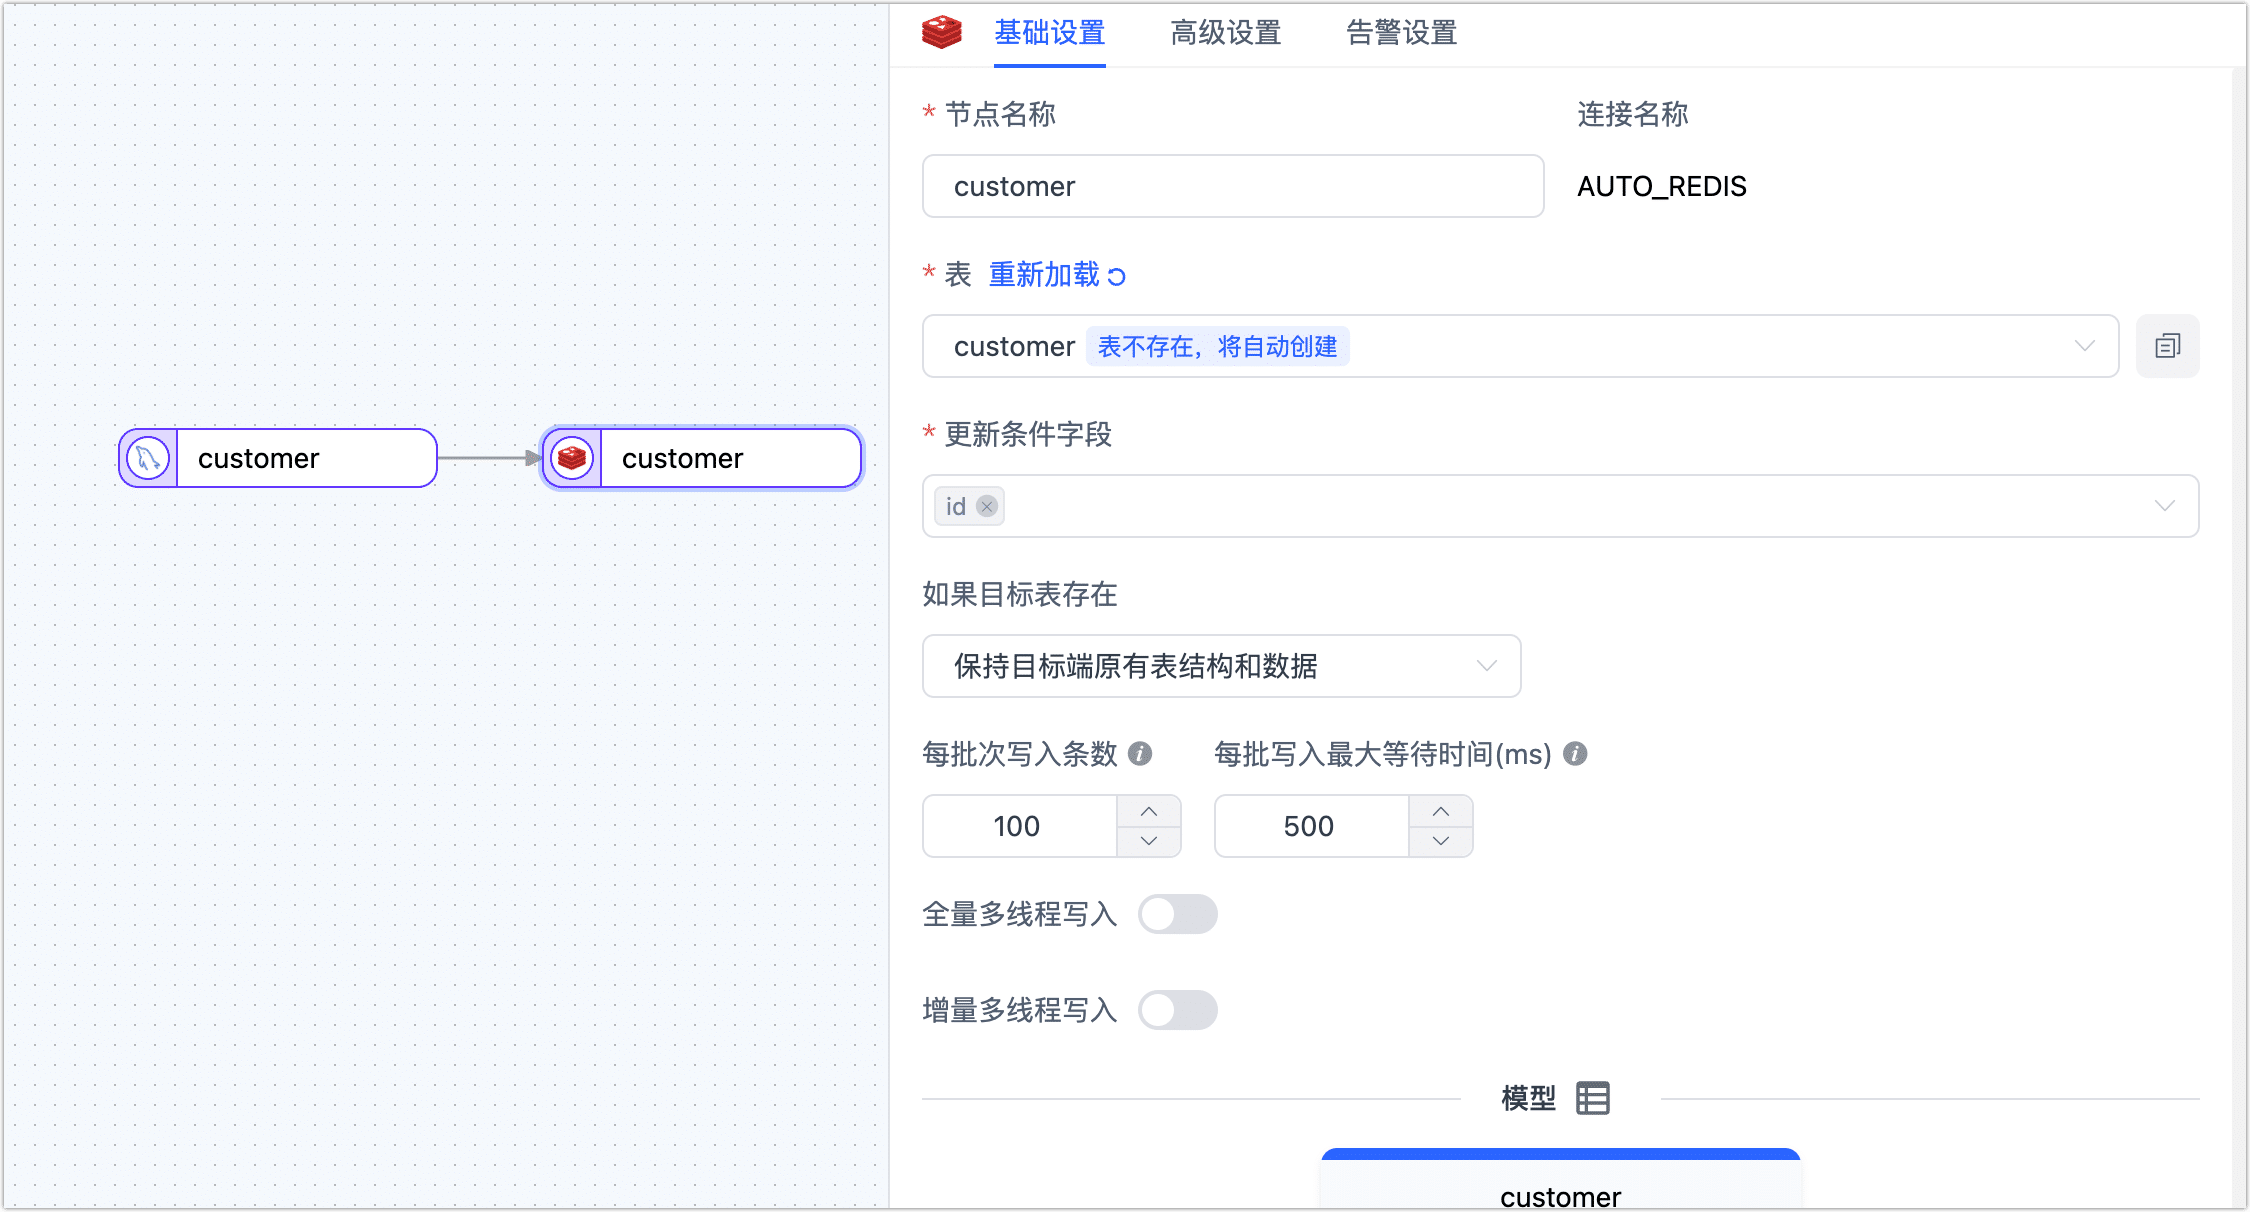
Task: Click the info icon beside 每批写入最大等待时间(ms)
Action: click(1574, 753)
